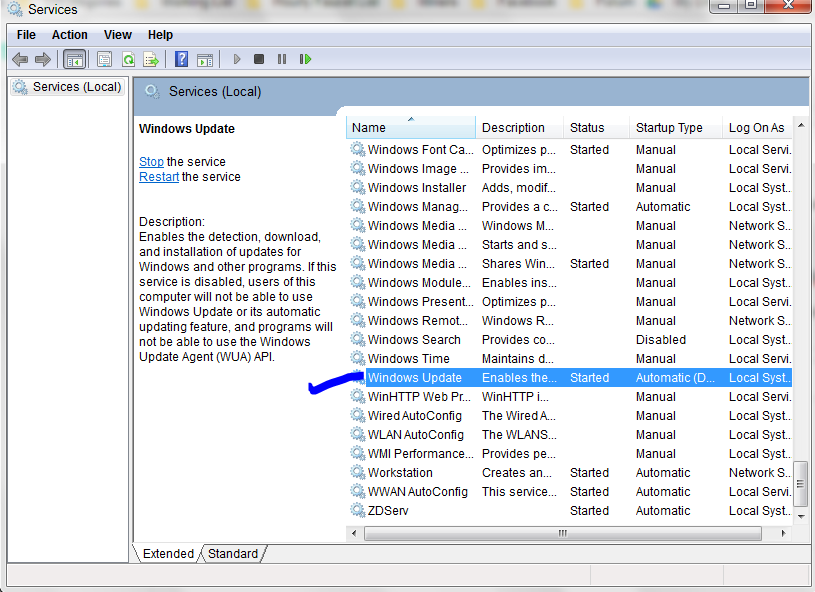The width and height of the screenshot is (815, 592).
Task: Click the Disabled startup type cell
Action: (661, 339)
